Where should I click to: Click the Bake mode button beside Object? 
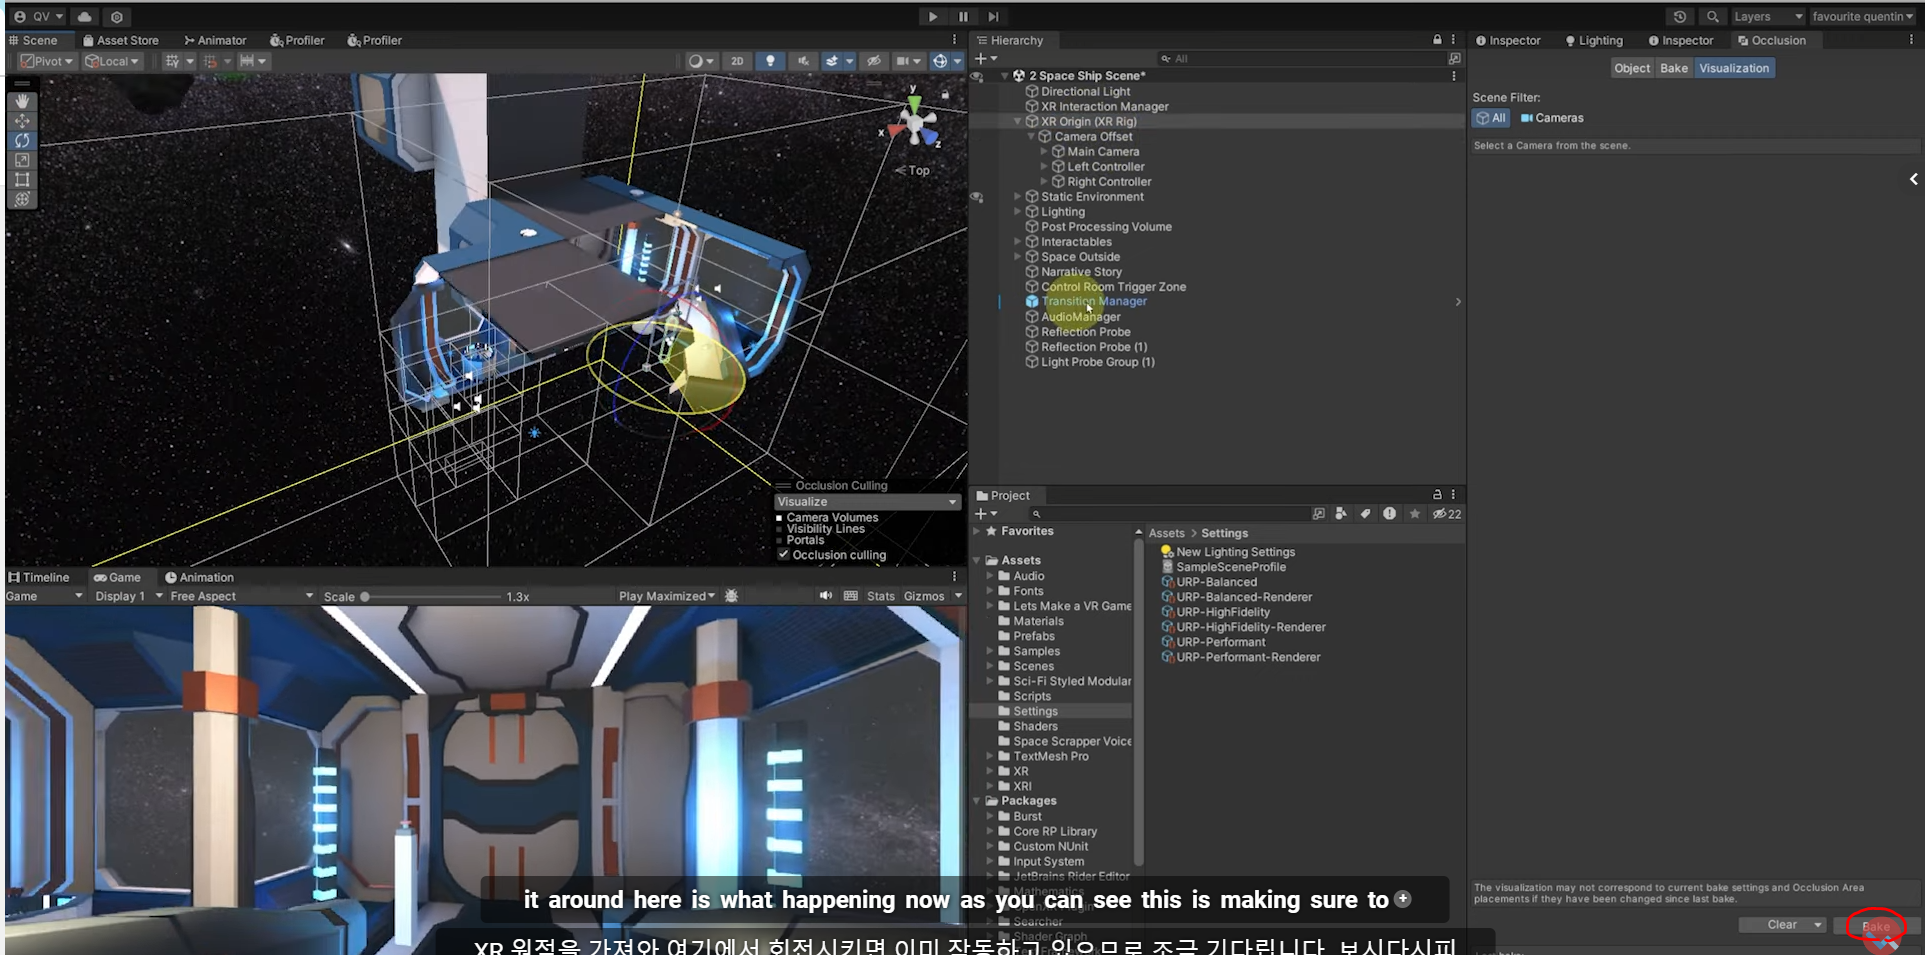coord(1674,68)
